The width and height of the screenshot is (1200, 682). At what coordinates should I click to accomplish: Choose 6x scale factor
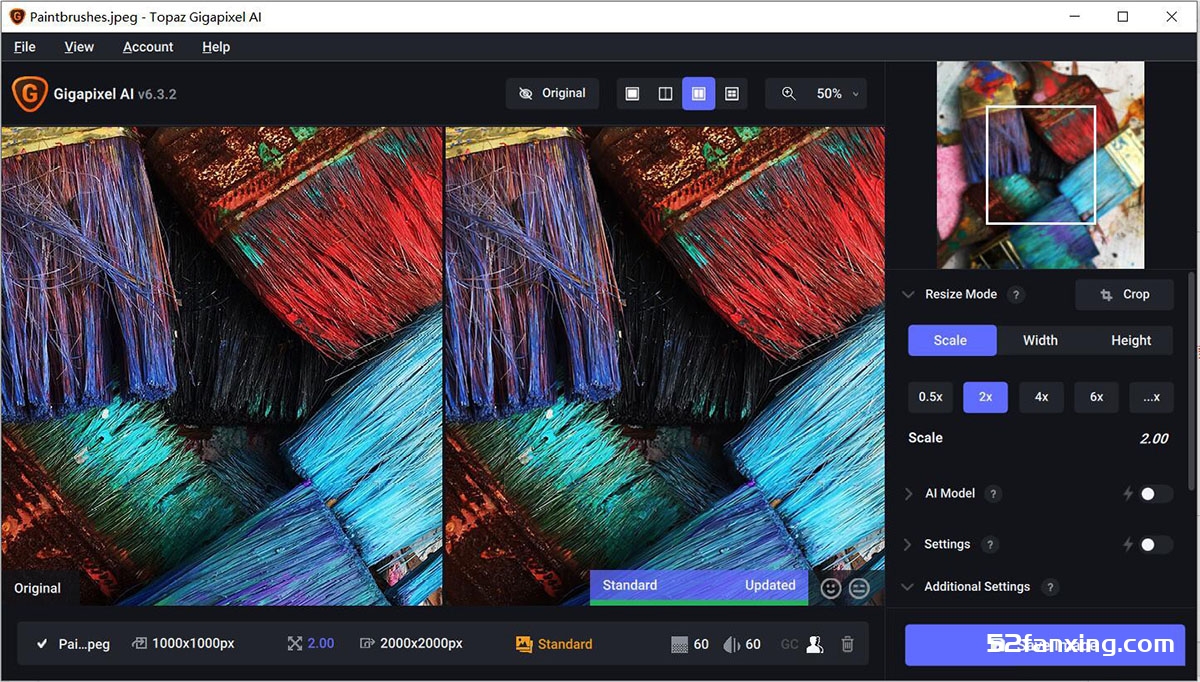click(1096, 397)
